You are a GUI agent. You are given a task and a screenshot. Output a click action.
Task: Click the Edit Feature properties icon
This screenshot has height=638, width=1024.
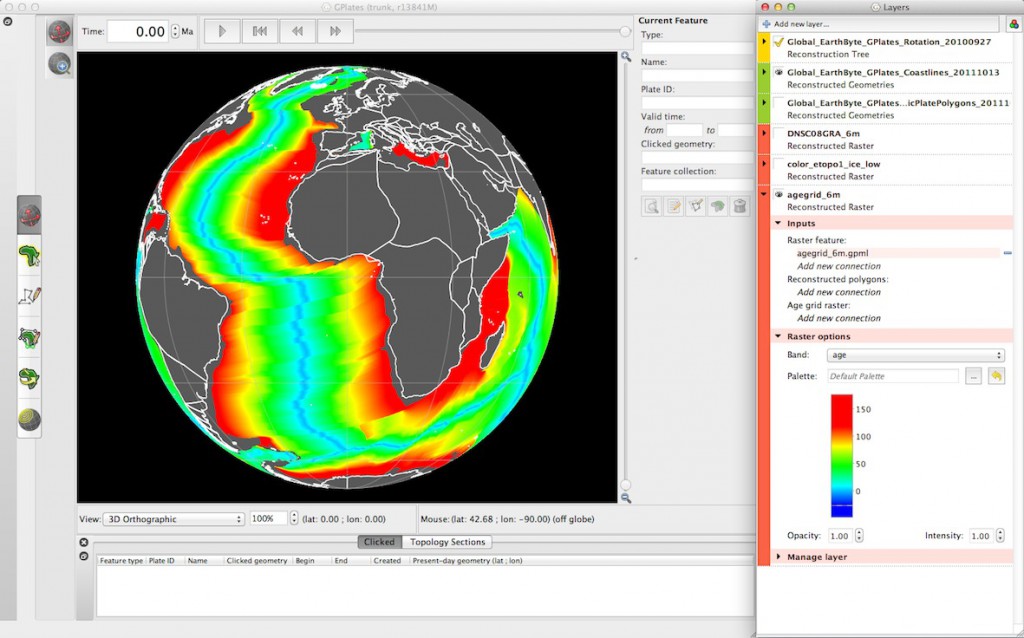point(673,206)
